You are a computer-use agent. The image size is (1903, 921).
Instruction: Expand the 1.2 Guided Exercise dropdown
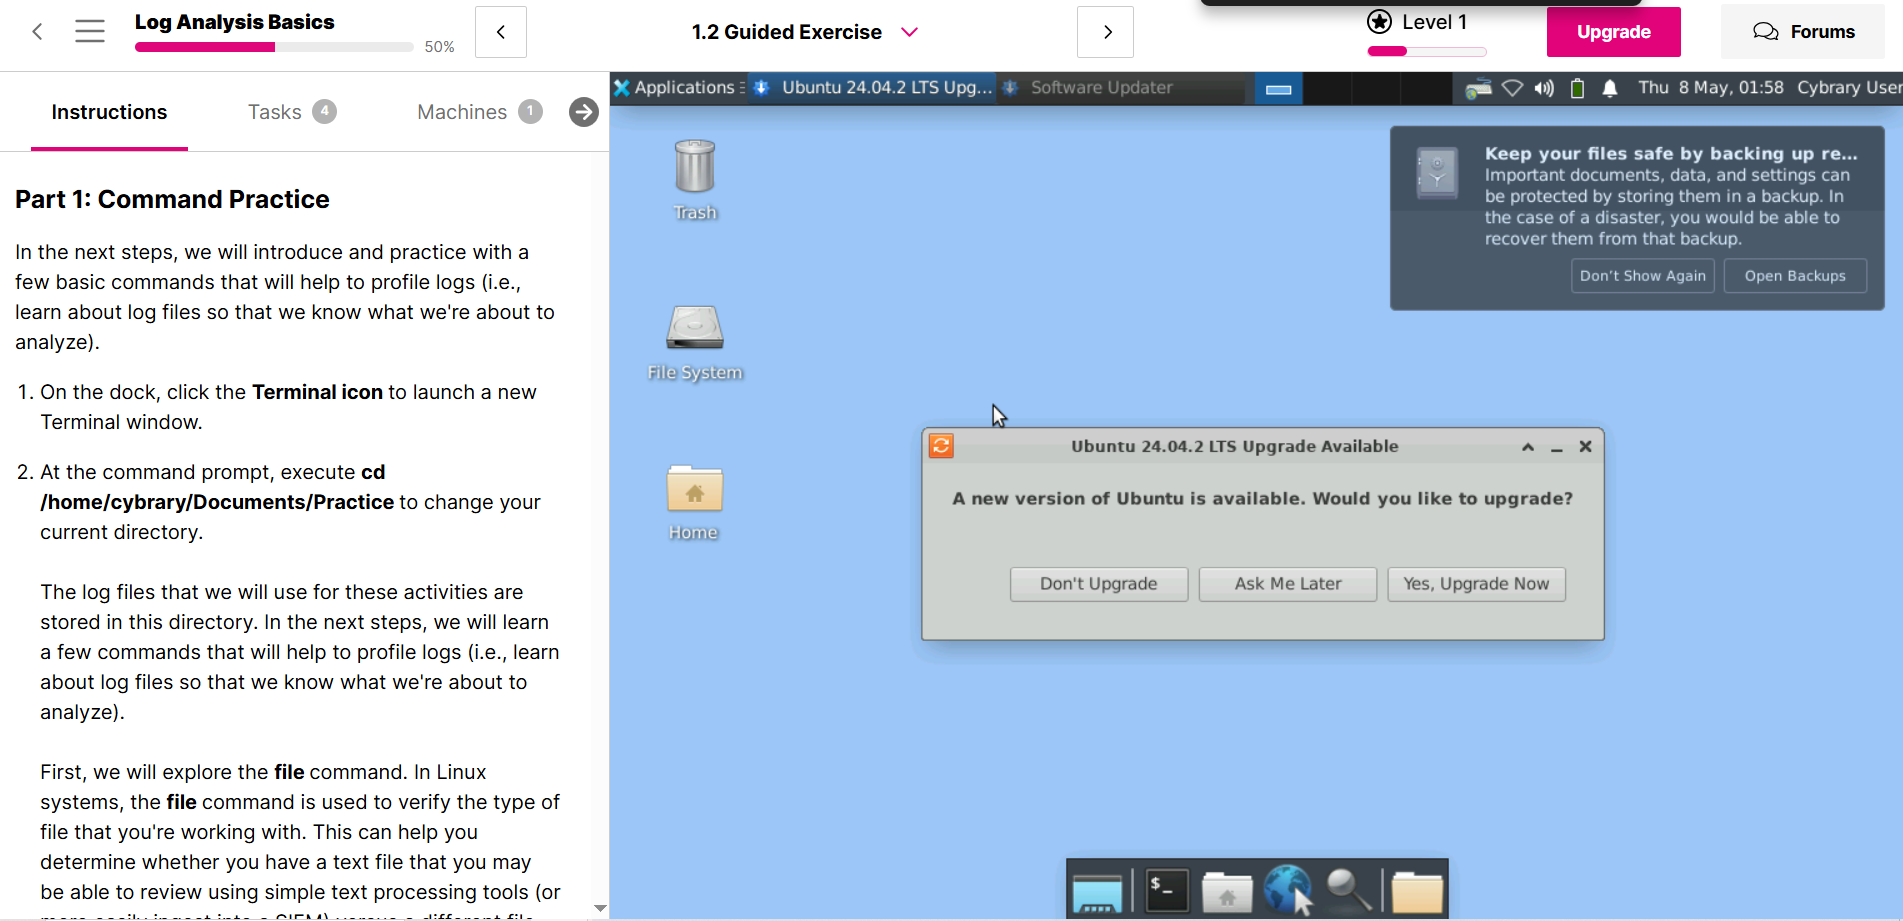pyautogui.click(x=909, y=32)
